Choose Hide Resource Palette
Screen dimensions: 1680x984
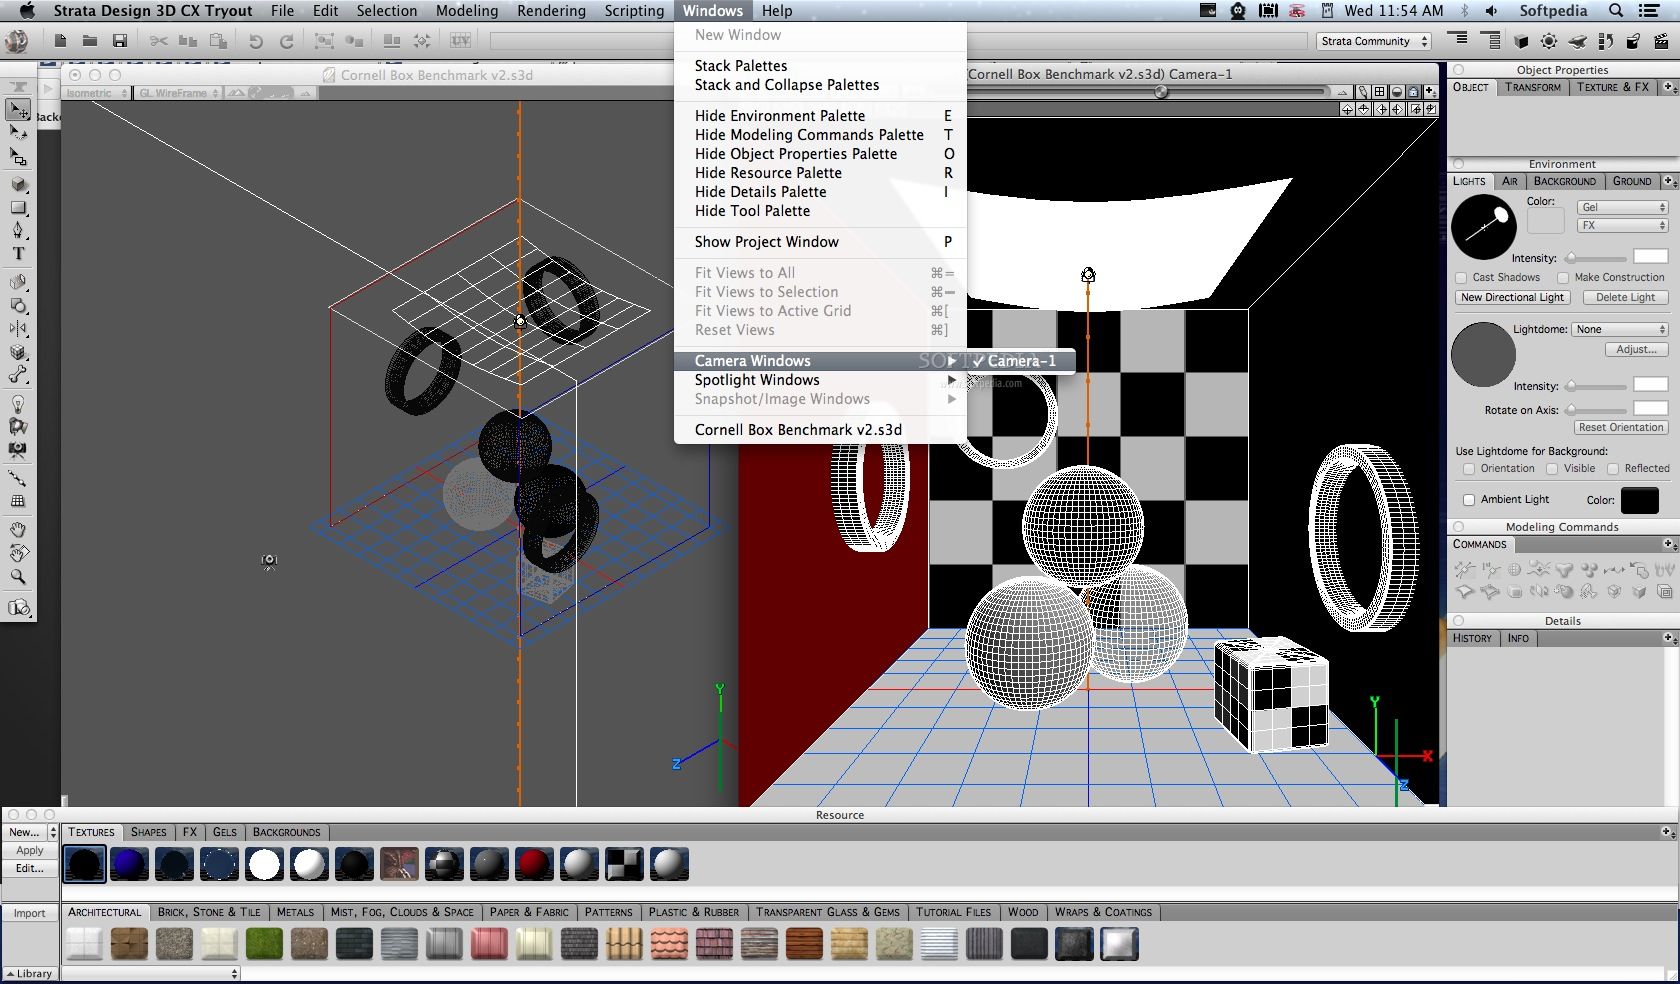click(768, 173)
